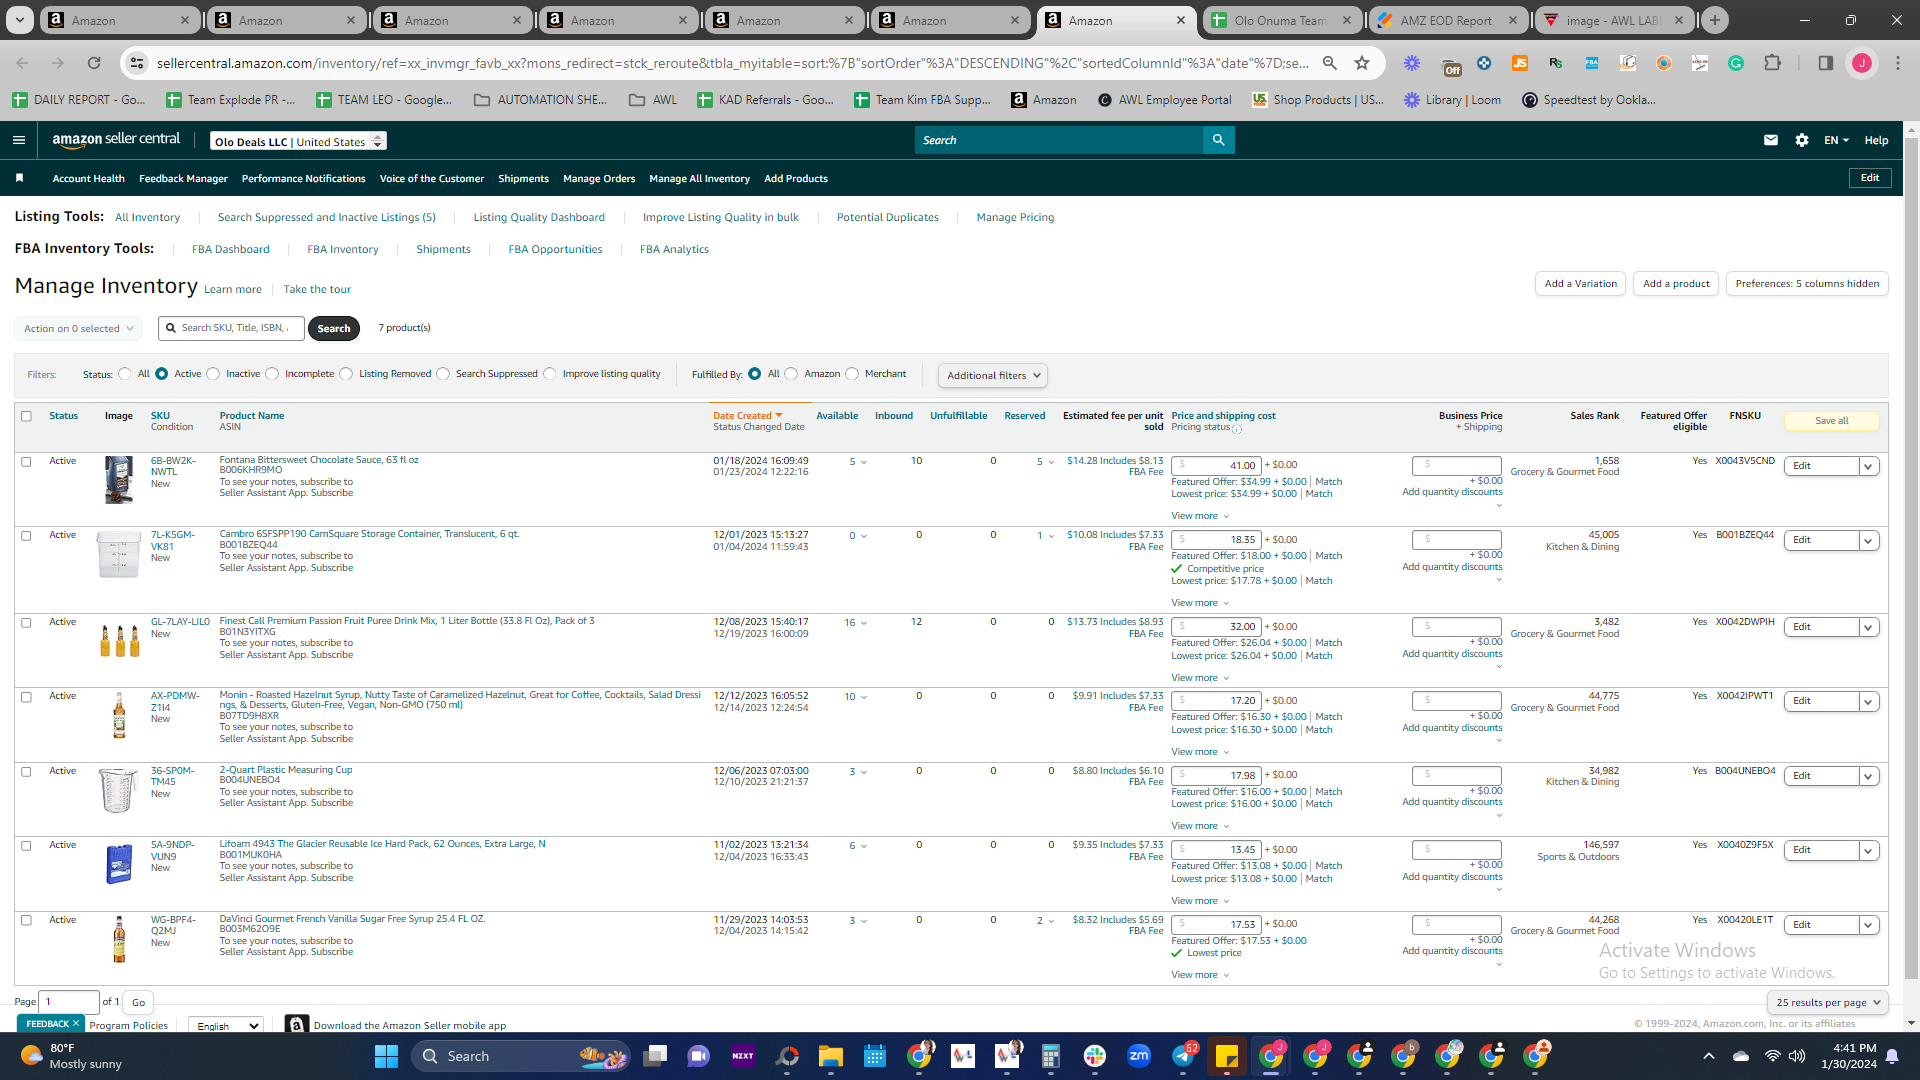Viewport: 1920px width, 1080px height.
Task: Click the Amazon Seller Central logo
Action: [116, 140]
